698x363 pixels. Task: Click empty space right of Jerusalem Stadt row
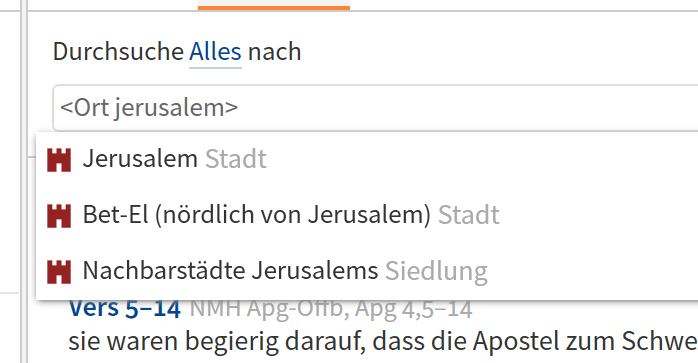[481, 159]
